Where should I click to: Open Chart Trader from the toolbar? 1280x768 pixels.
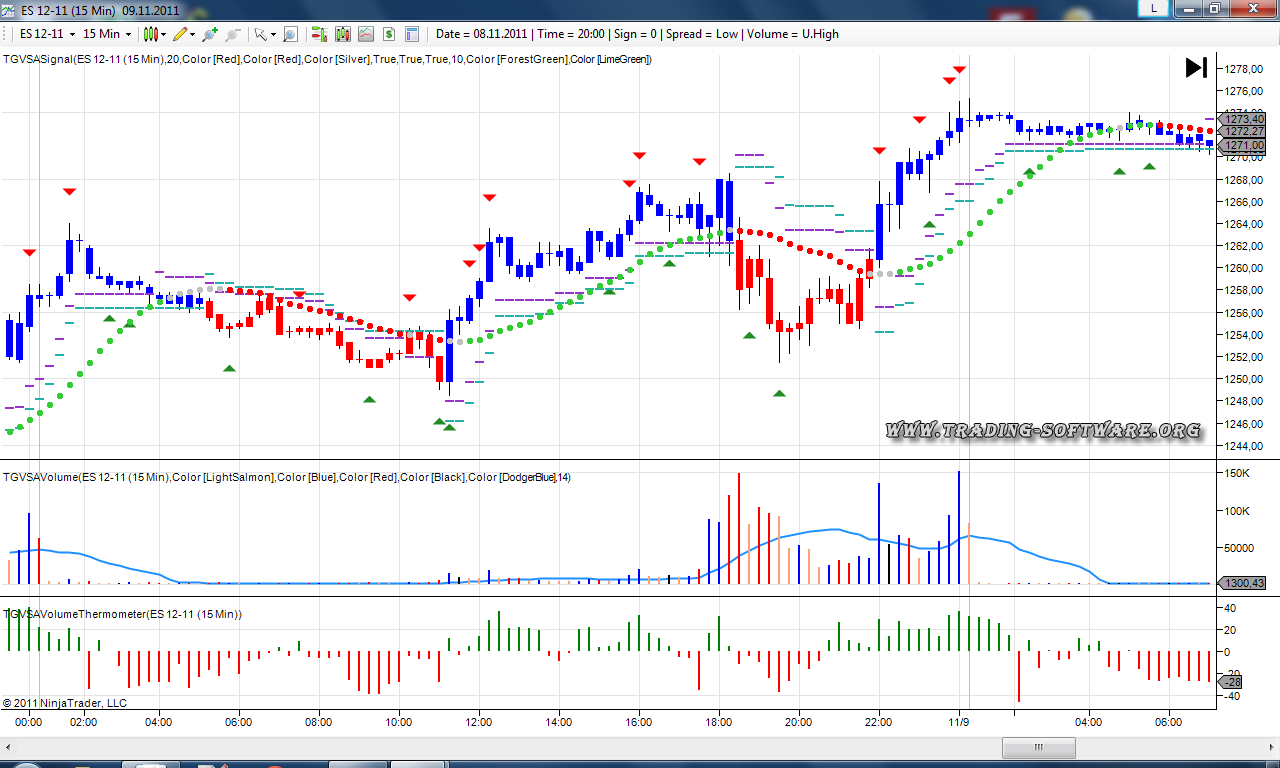click(x=320, y=34)
